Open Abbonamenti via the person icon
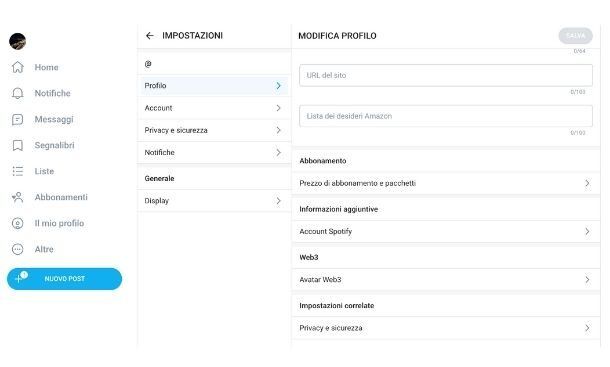The width and height of the screenshot is (610, 367). pos(18,197)
